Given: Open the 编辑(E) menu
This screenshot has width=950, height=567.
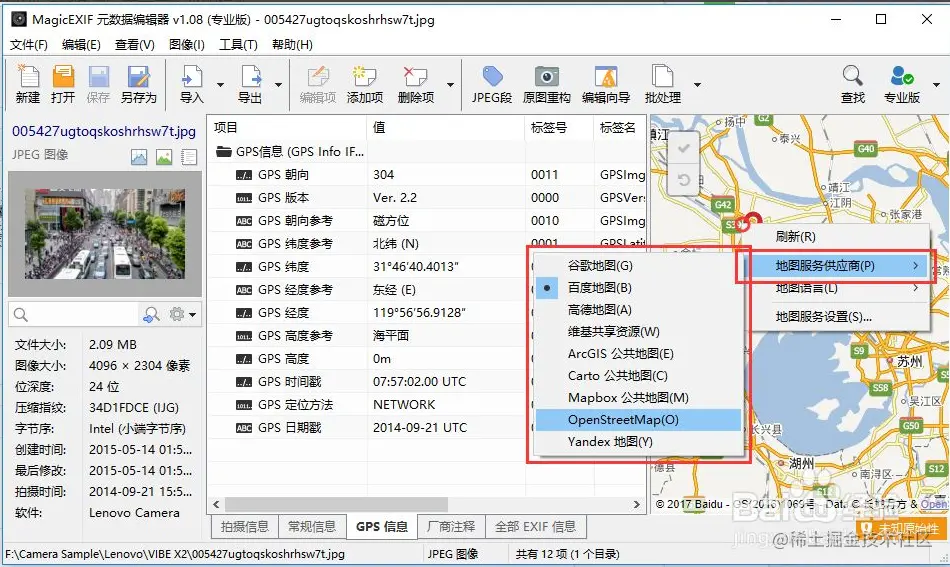Looking at the screenshot, I should (81, 45).
